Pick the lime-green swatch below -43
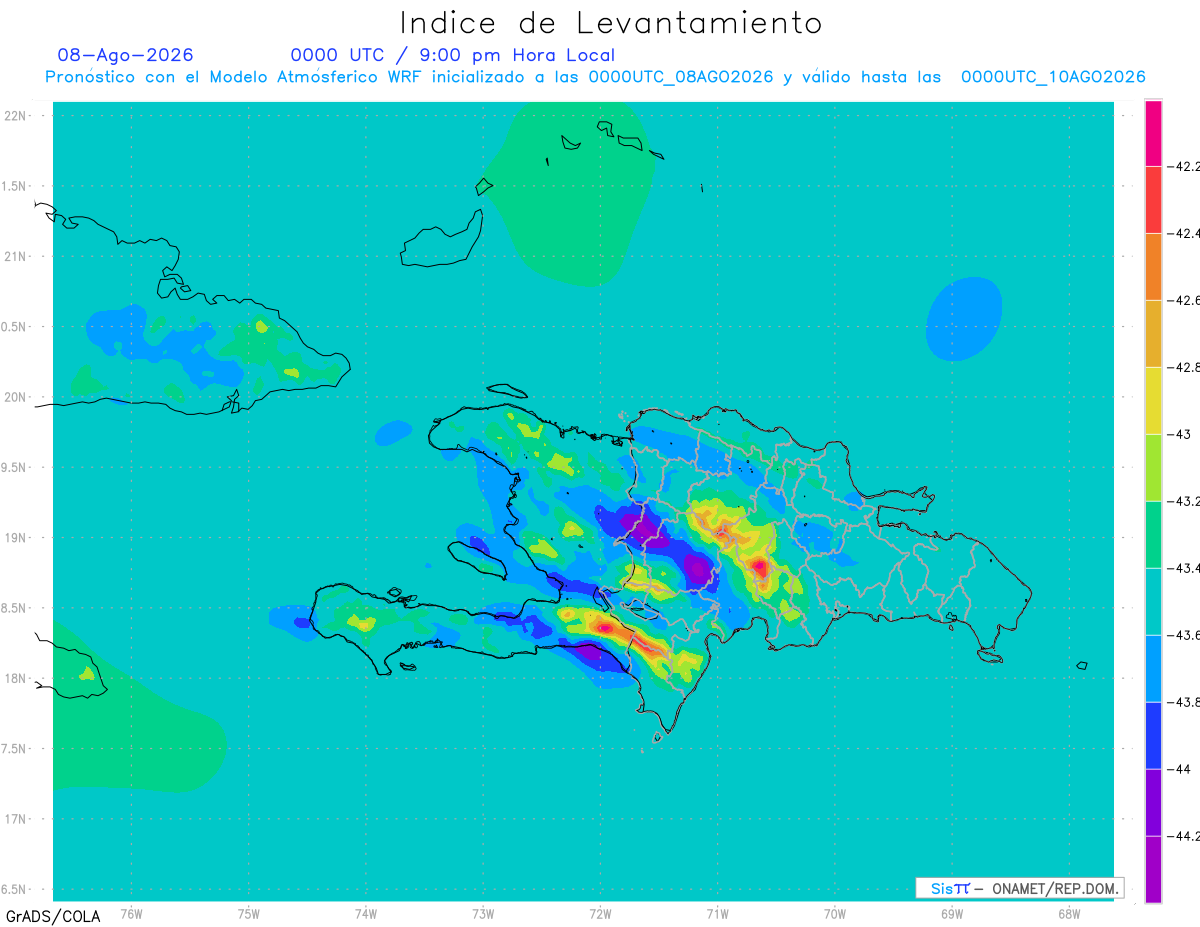 pyautogui.click(x=1153, y=468)
